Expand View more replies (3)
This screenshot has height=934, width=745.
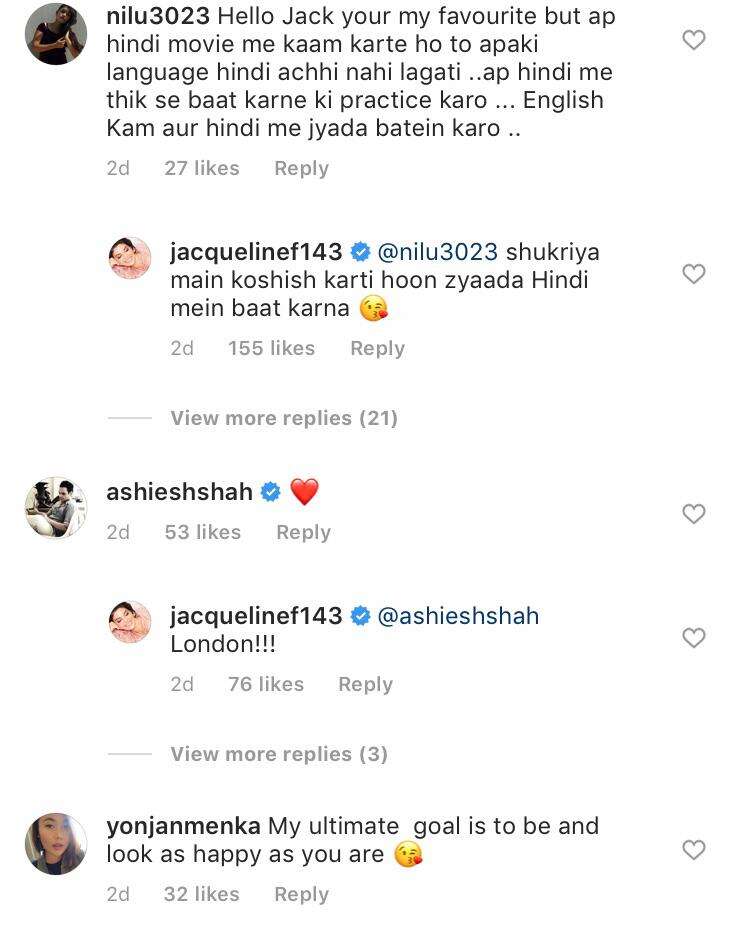(x=279, y=754)
